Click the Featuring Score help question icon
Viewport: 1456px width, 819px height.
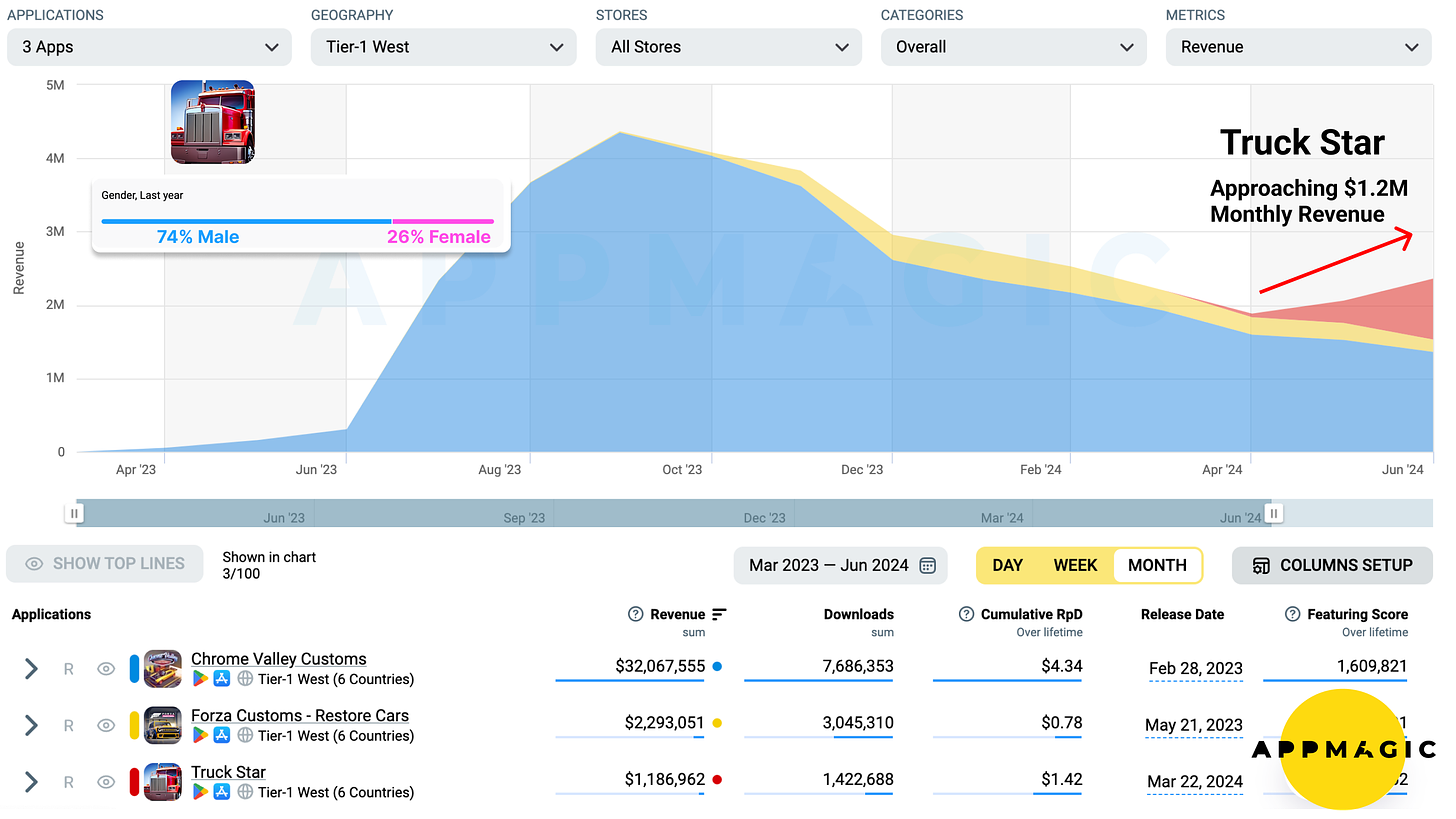coord(1292,614)
